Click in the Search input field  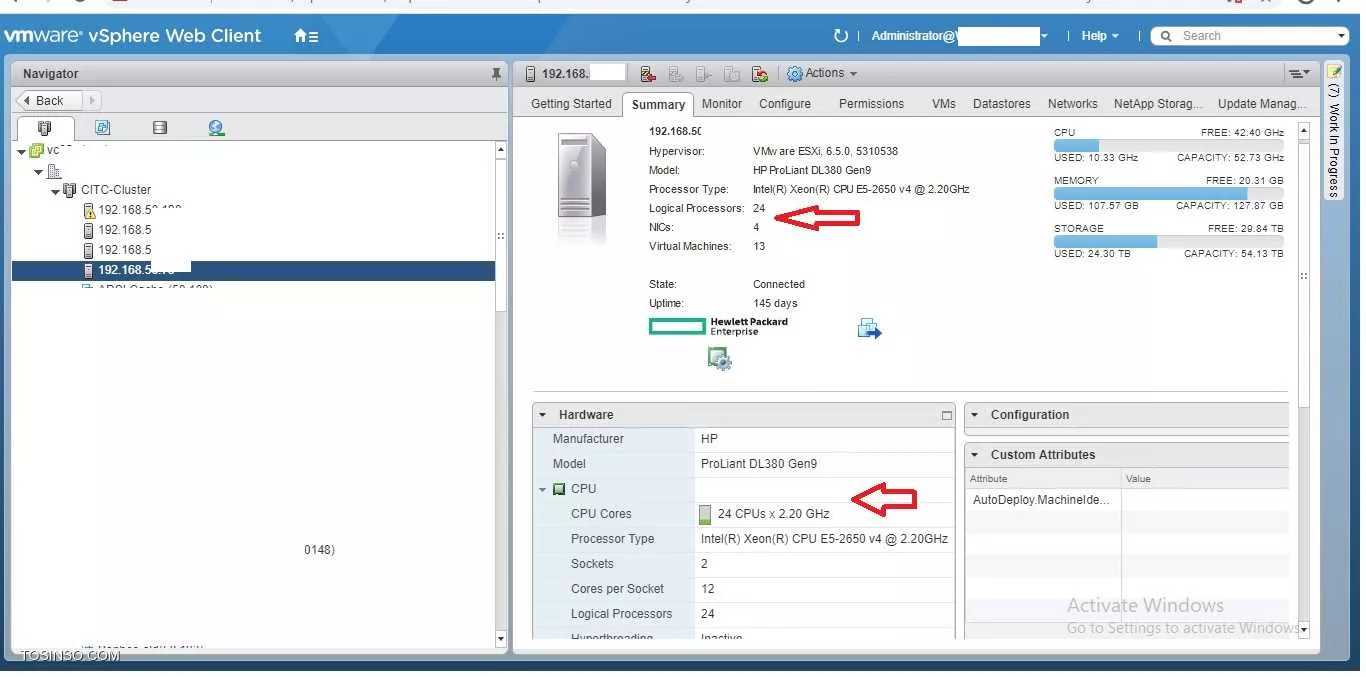point(1255,36)
